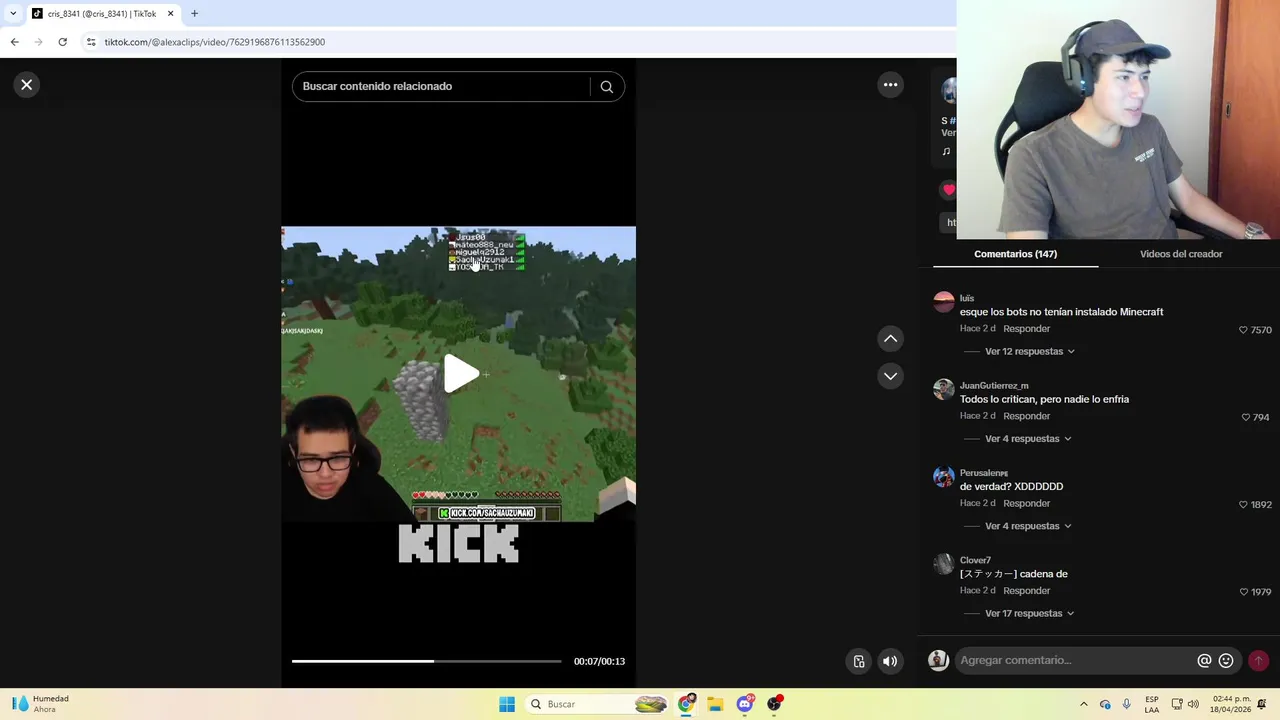Expand Ver 4 respuestas under JuanGutierrez_m
The width and height of the screenshot is (1280, 720).
pos(1028,439)
